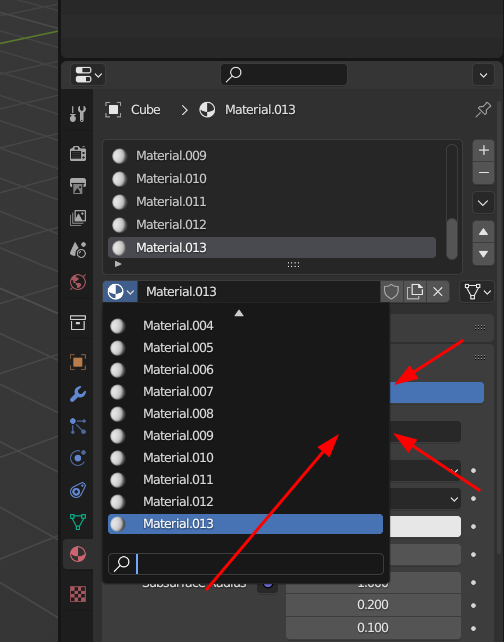Open the Object Data mesh tab

(x=78, y=522)
